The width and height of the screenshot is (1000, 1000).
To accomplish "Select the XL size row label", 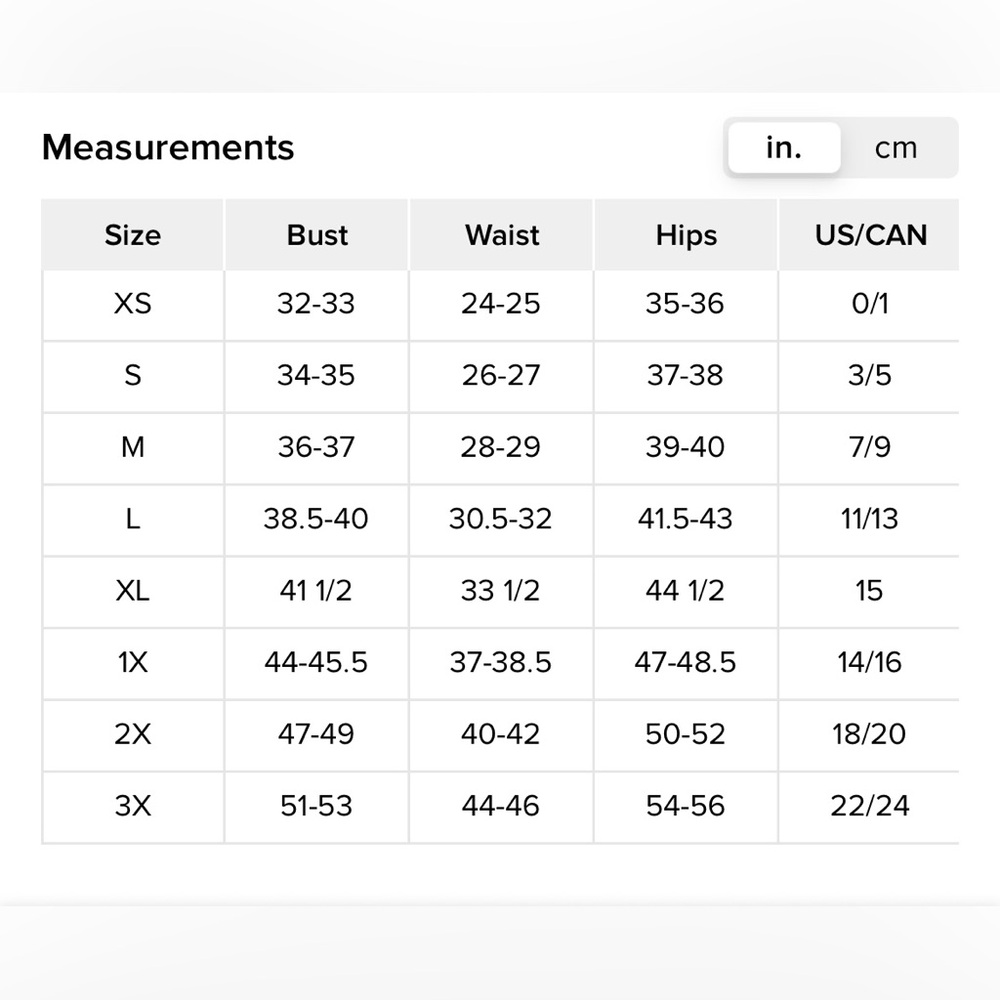I will pyautogui.click(x=133, y=591).
